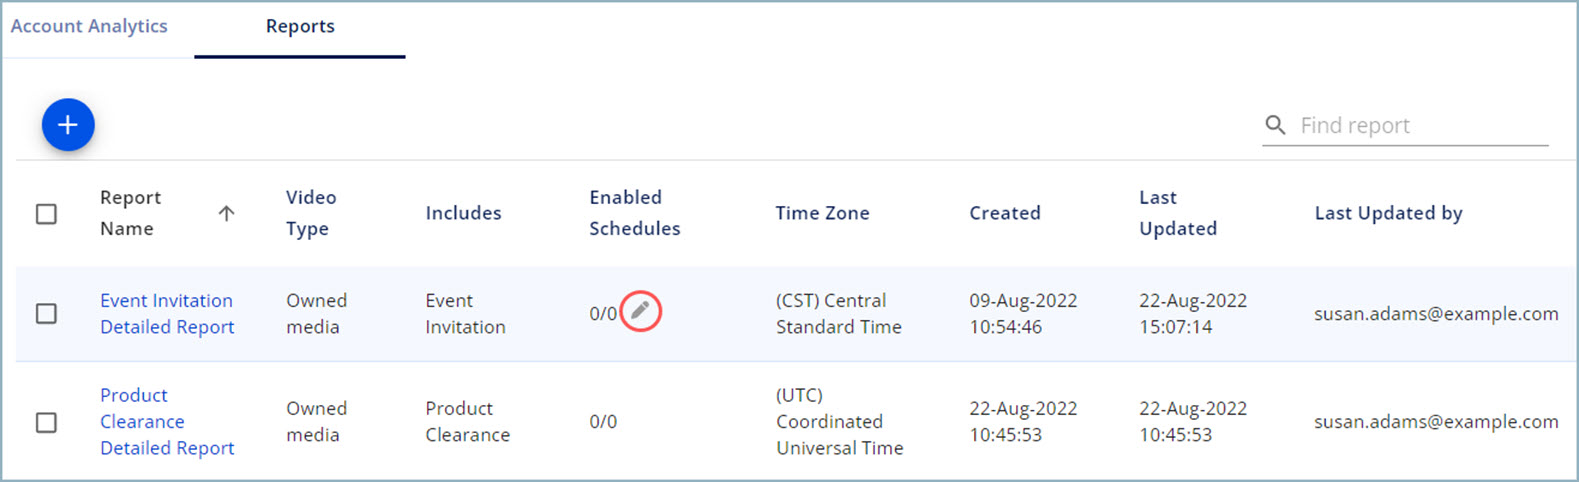
Task: Select the Reports tab
Action: point(300,27)
